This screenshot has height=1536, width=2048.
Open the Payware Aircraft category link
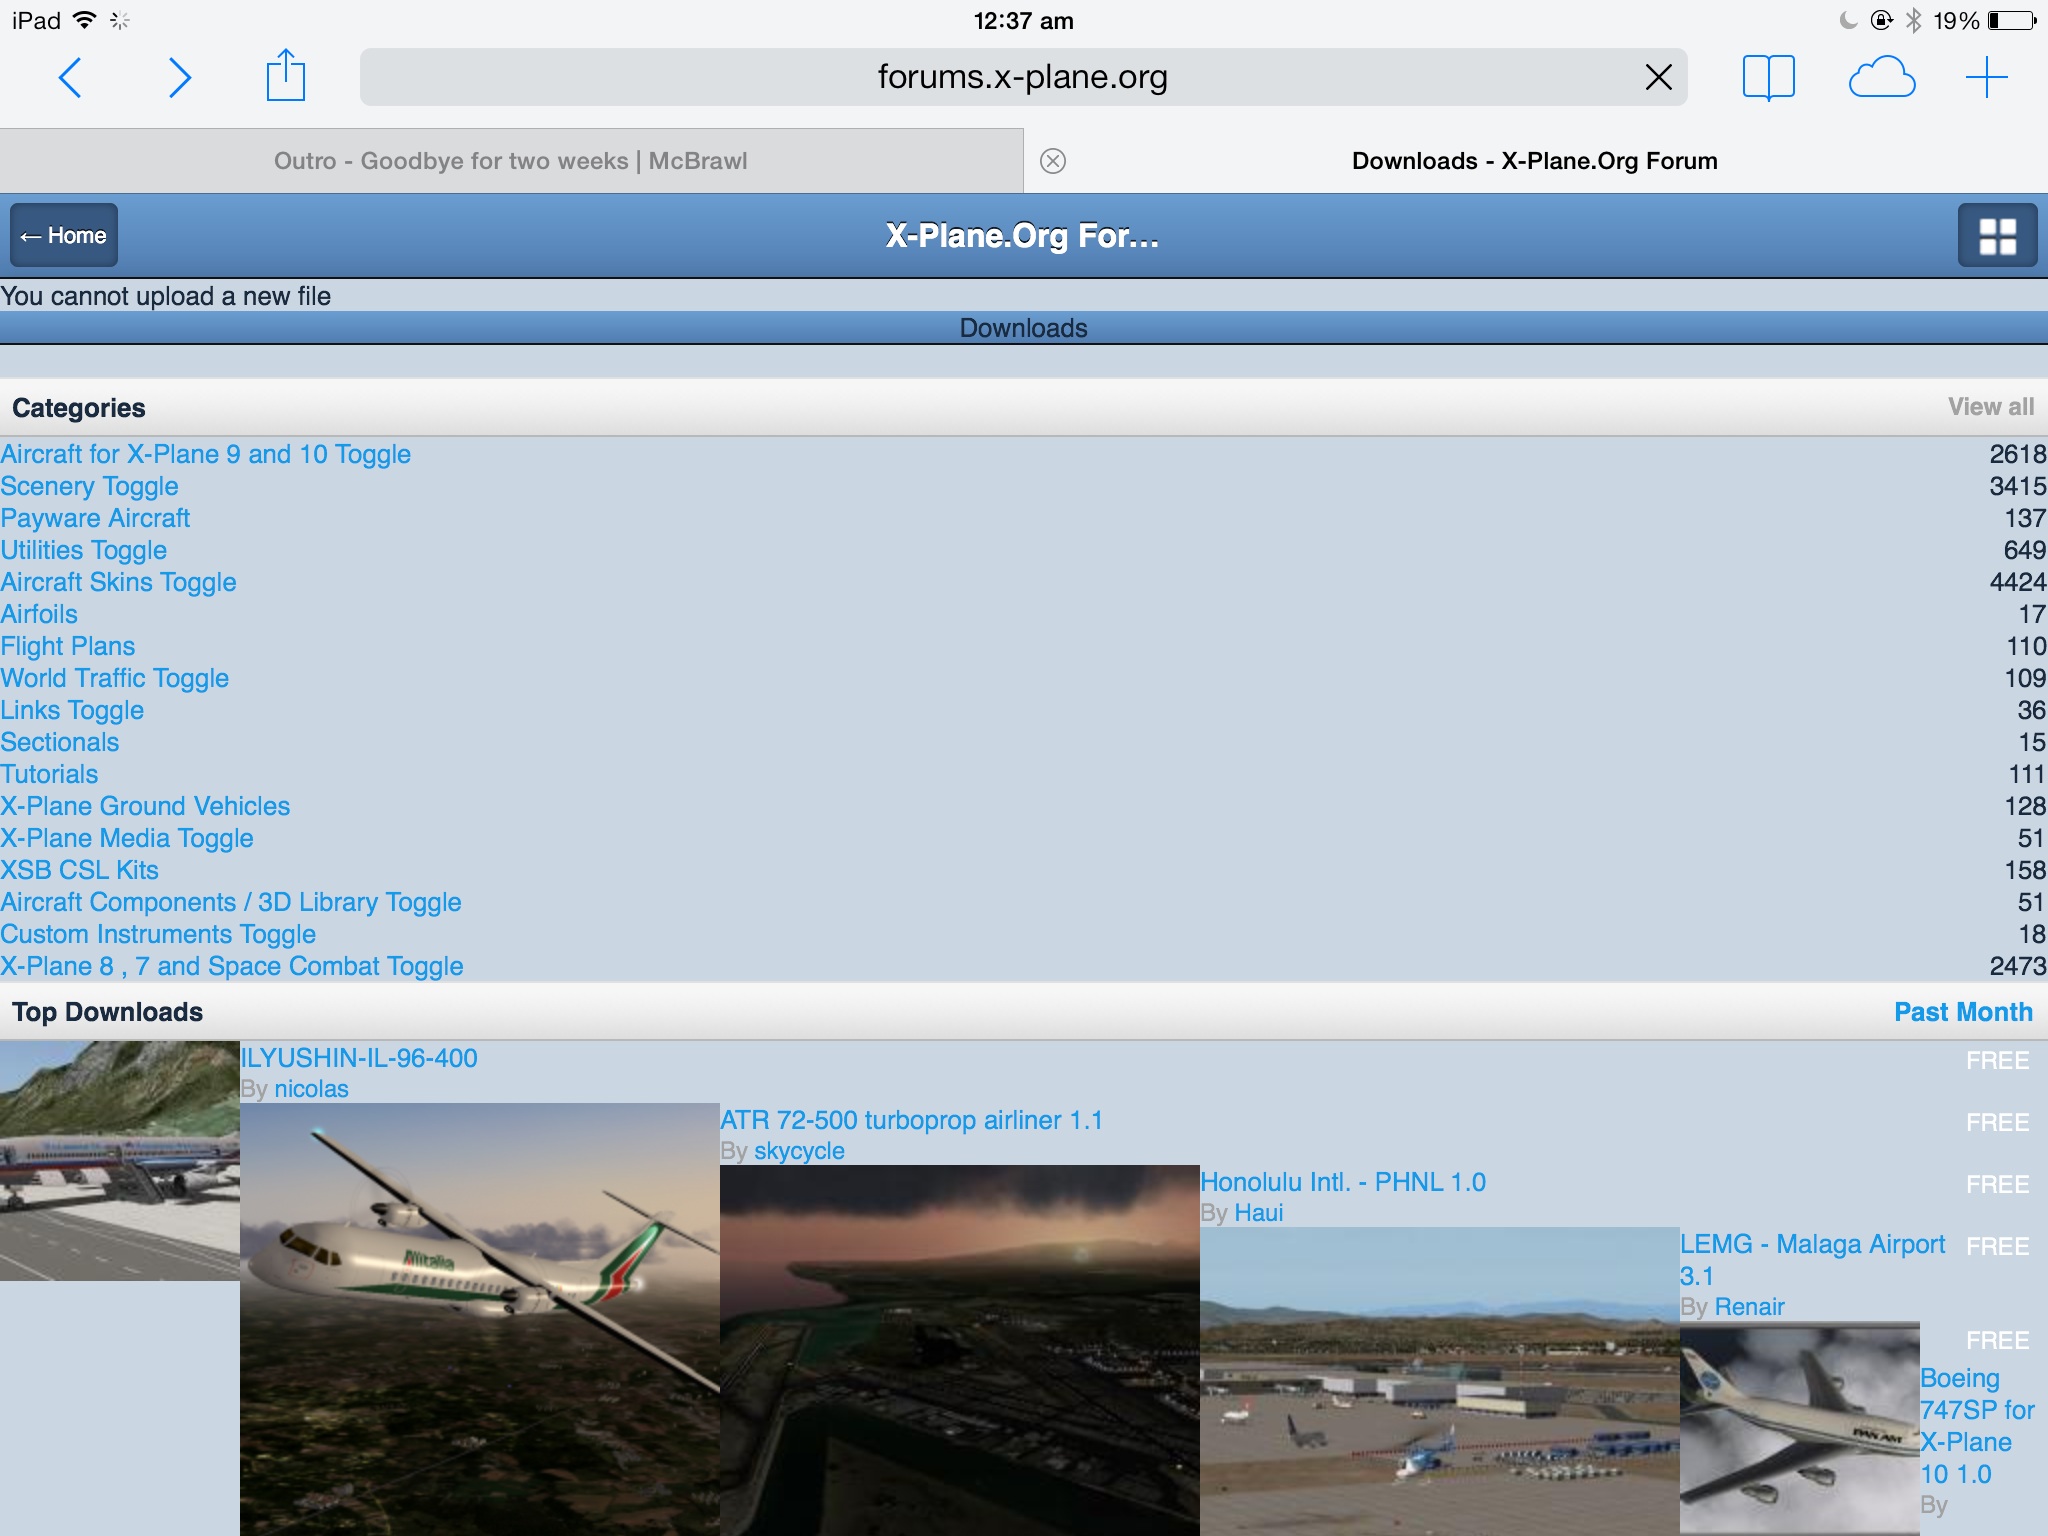[x=95, y=518]
